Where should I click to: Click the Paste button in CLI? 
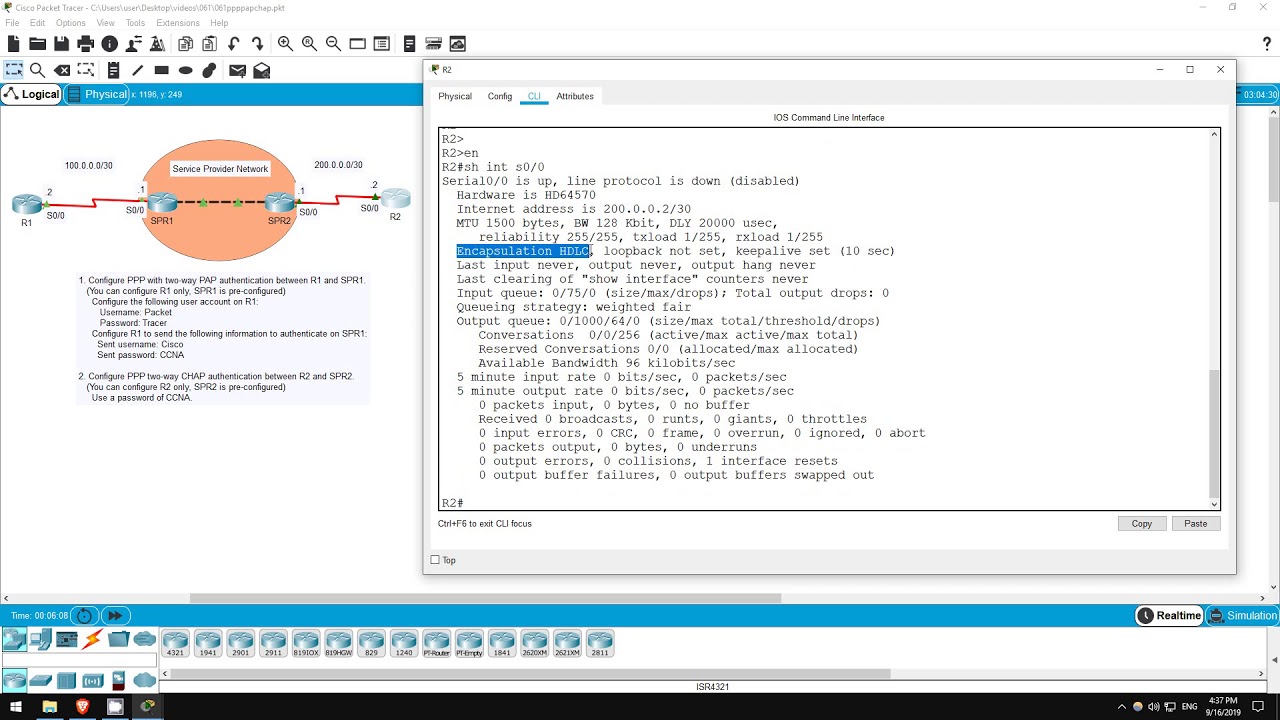coord(1195,523)
